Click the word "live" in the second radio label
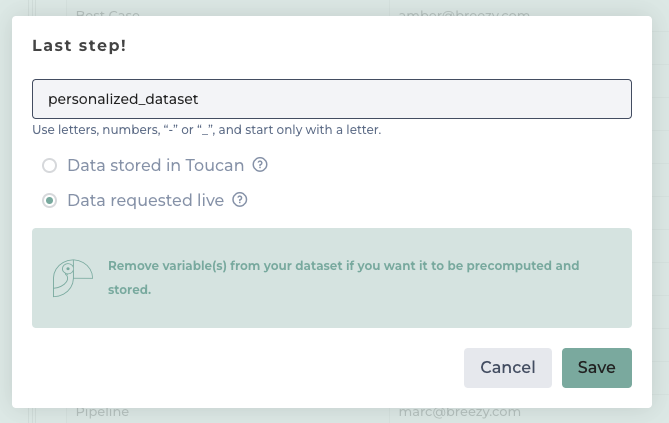669x423 pixels. pos(209,200)
